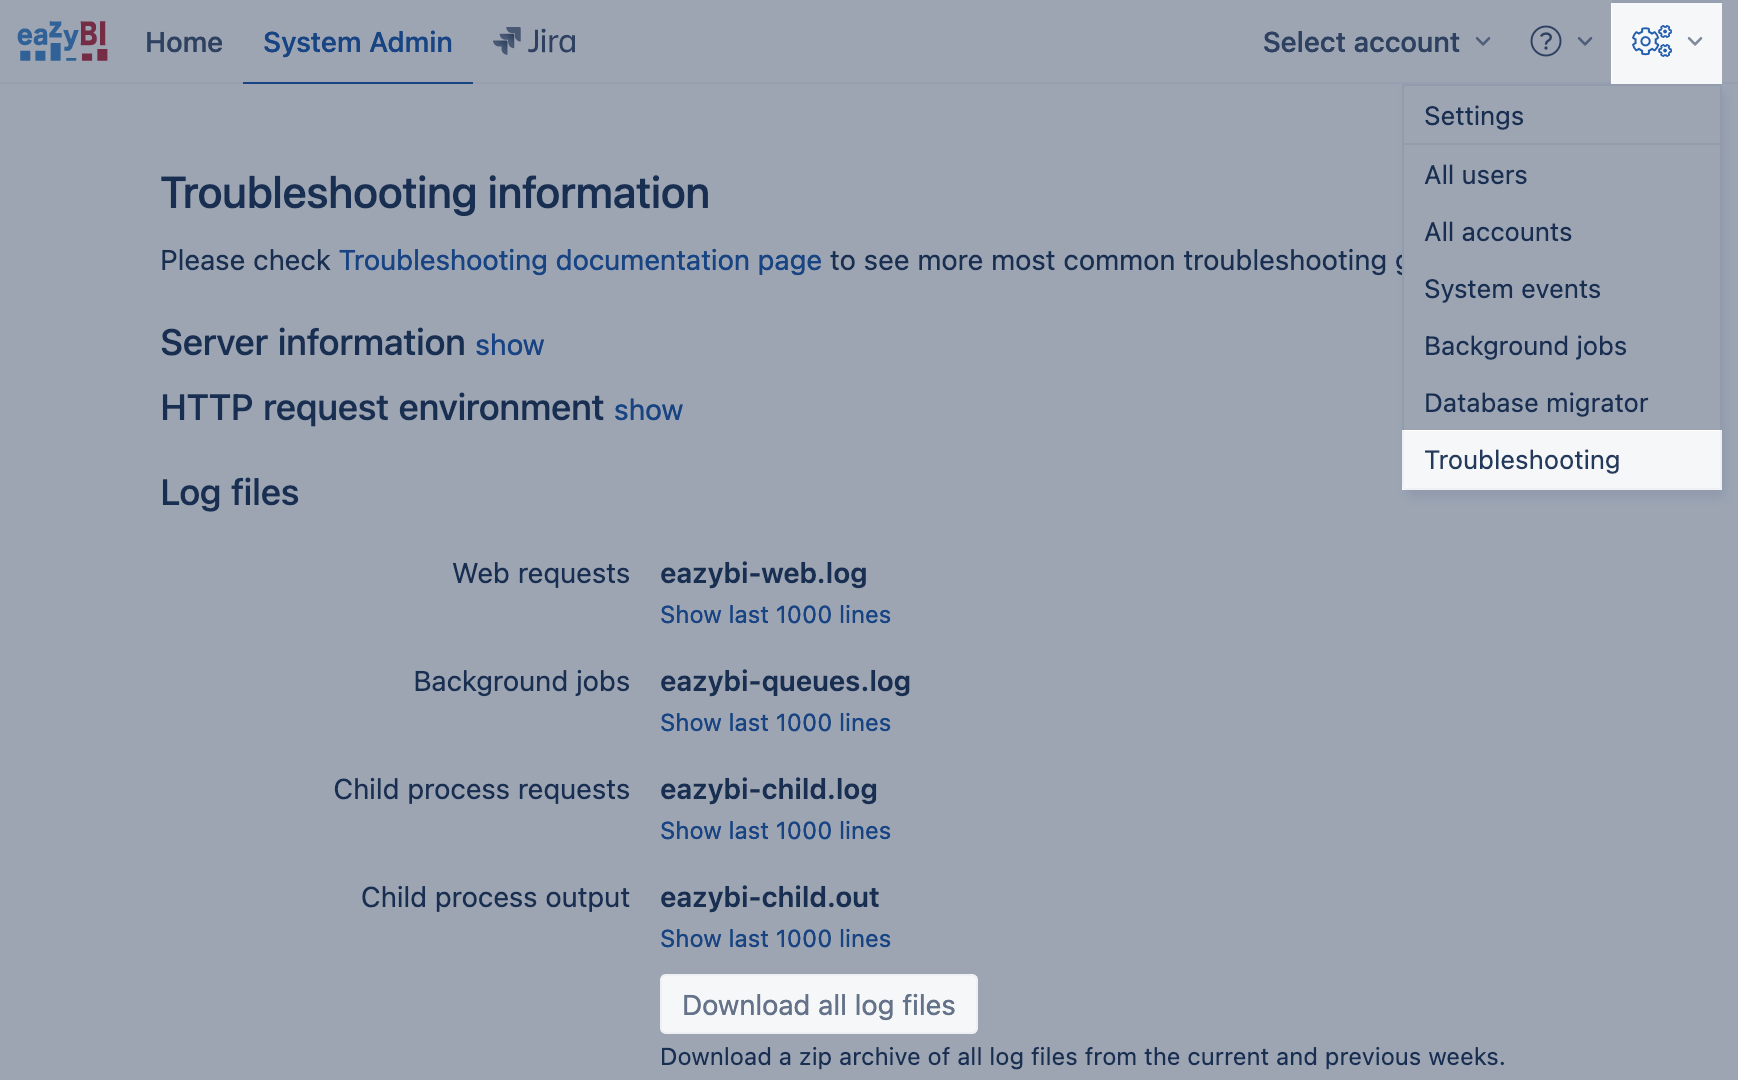Show the Server information section
The image size is (1738, 1080).
tap(509, 346)
